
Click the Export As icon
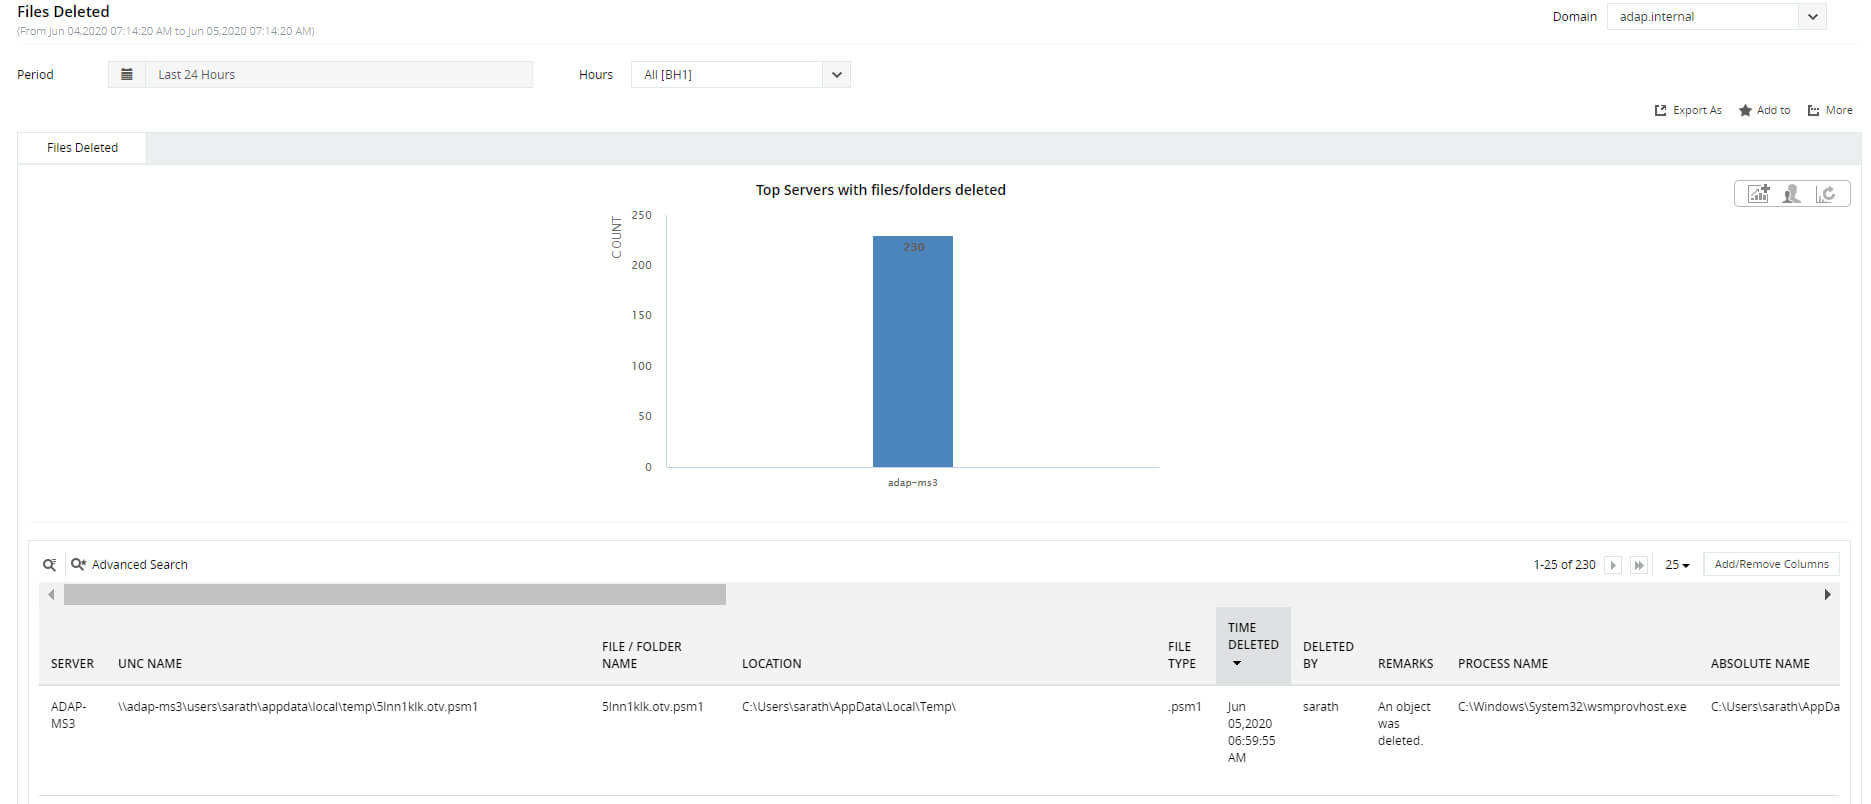[1661, 111]
